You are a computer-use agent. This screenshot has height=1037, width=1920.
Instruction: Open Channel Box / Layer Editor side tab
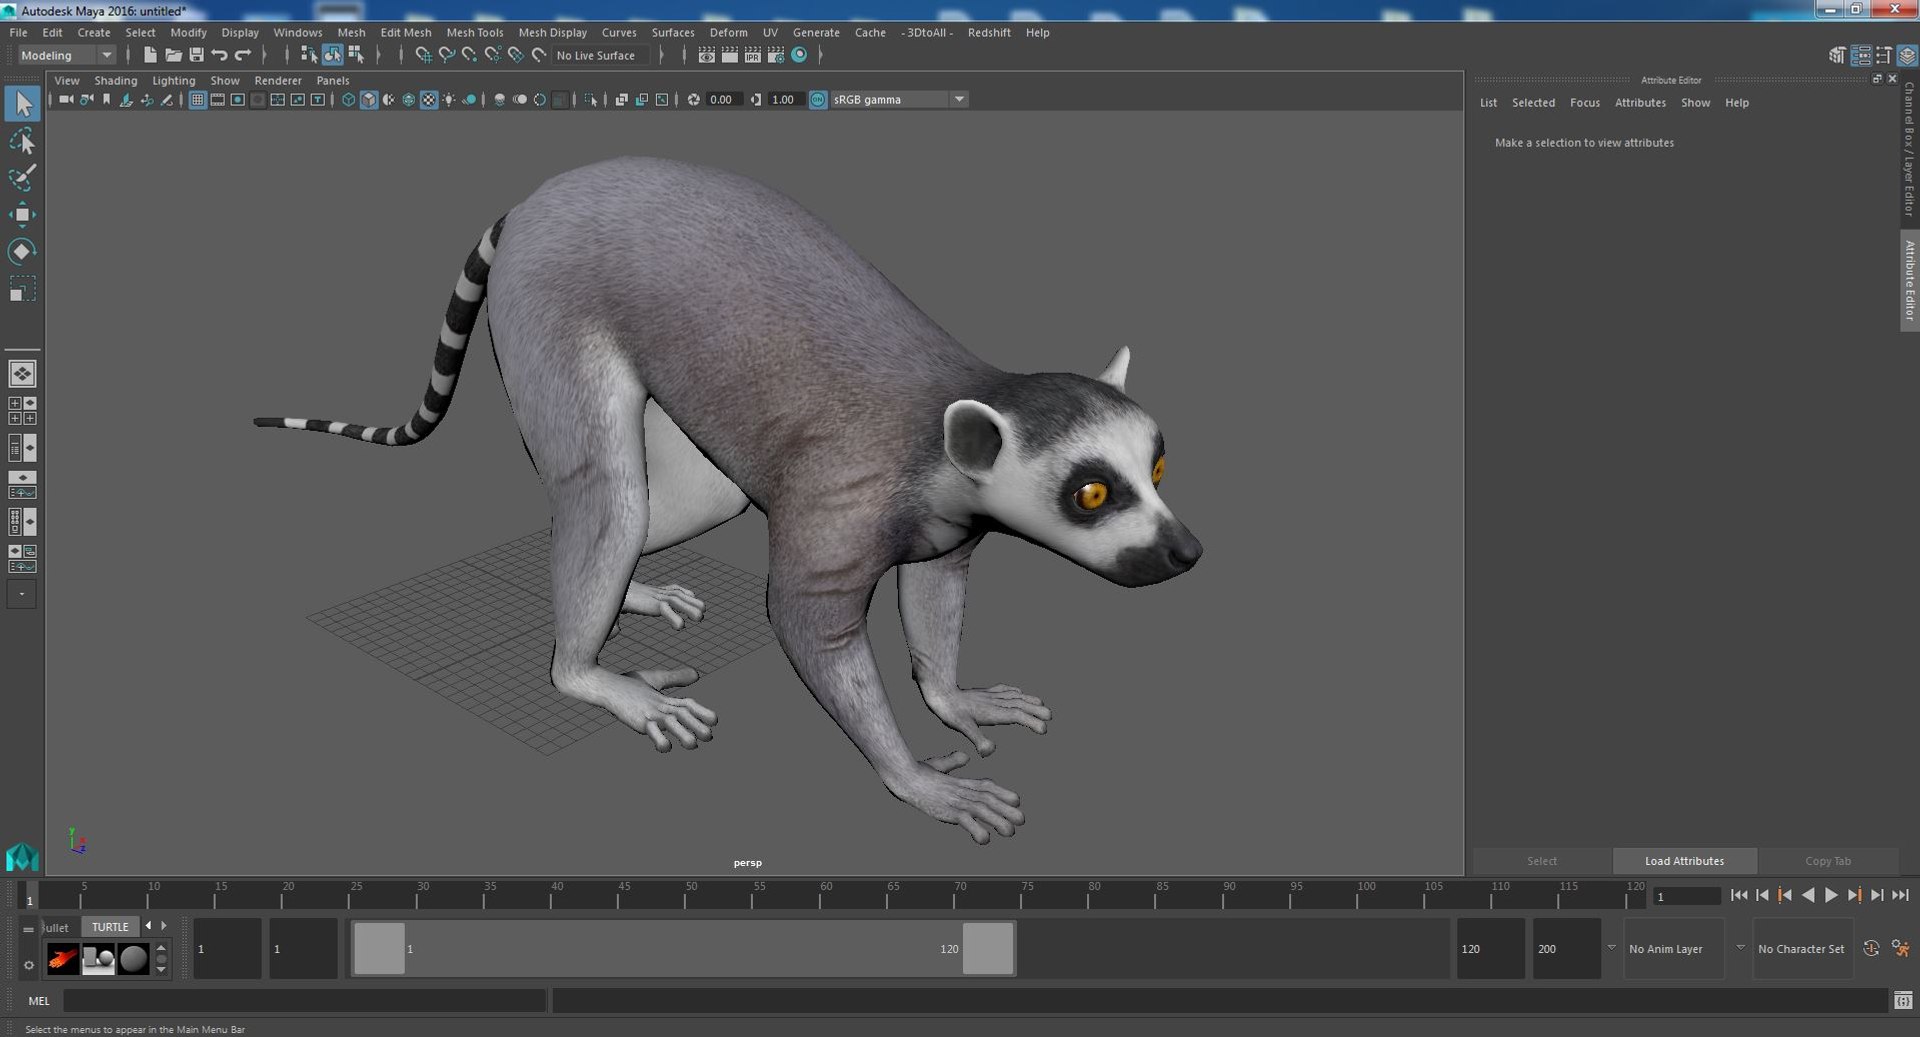[1909, 149]
